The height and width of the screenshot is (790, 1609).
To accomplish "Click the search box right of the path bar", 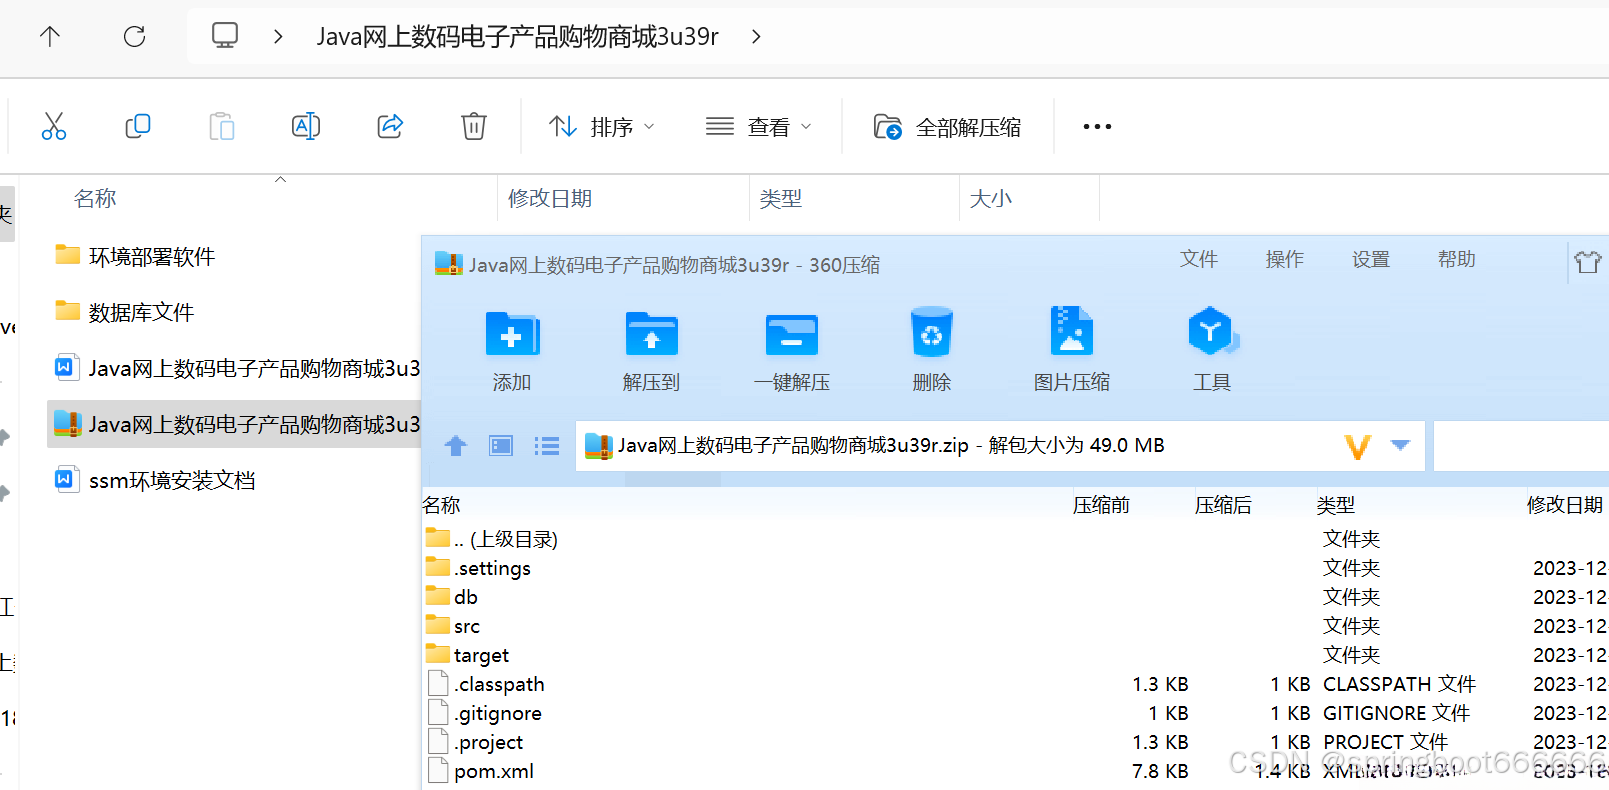I will coord(1520,445).
